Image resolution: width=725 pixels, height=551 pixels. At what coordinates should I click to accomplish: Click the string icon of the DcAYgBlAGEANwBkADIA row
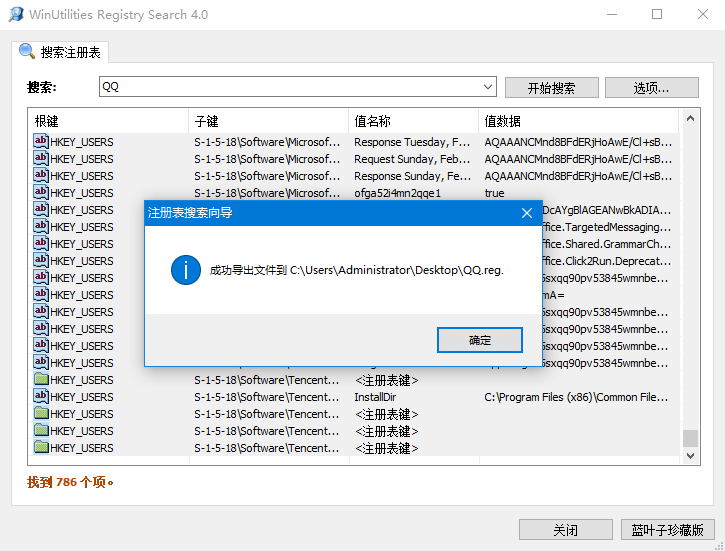pos(41,209)
